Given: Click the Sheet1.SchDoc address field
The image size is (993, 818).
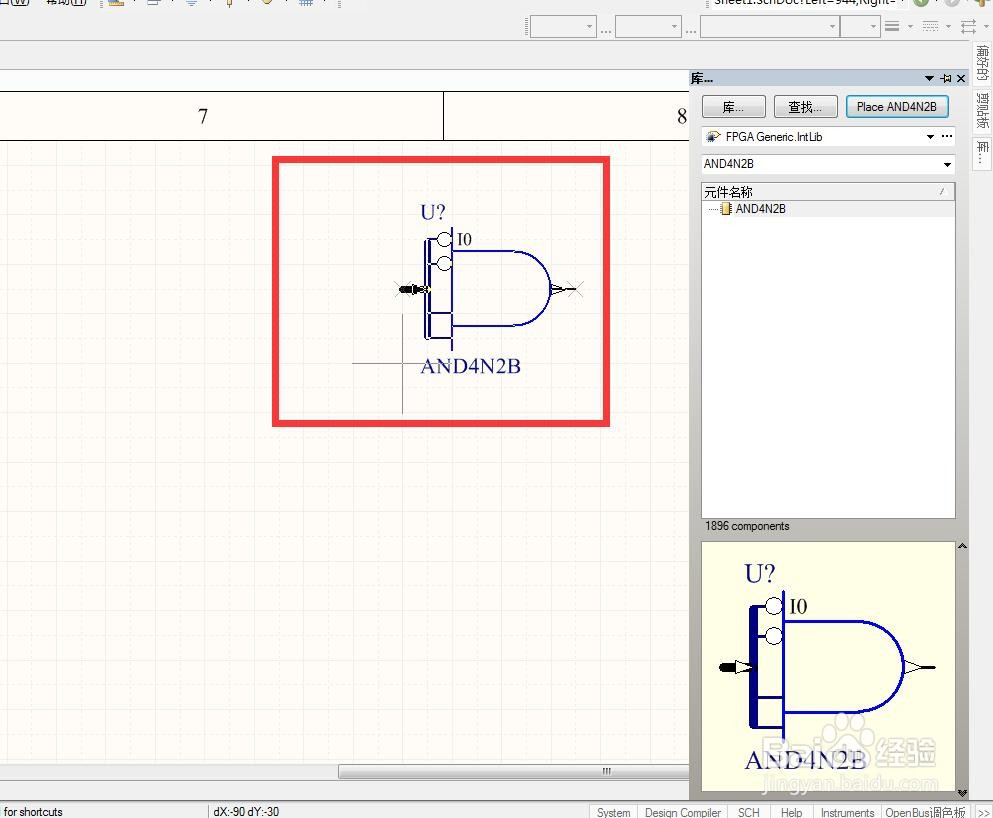Looking at the screenshot, I should [806, 3].
